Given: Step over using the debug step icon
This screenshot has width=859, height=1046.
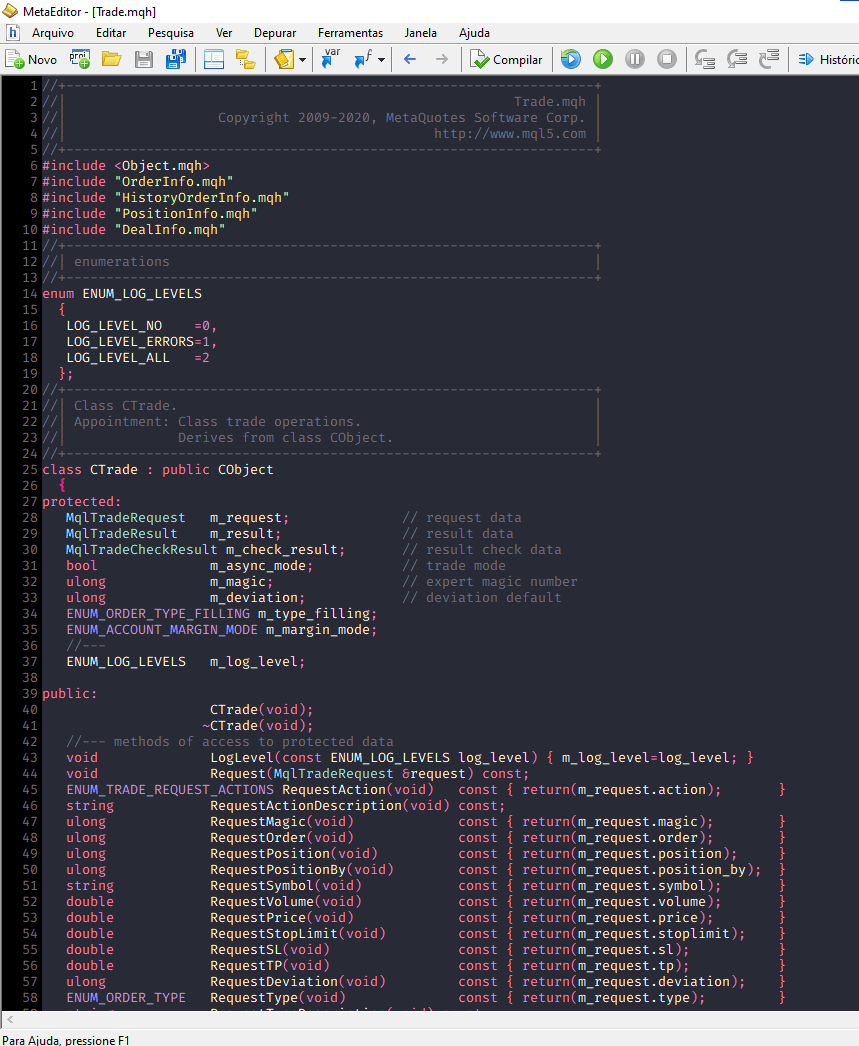Looking at the screenshot, I should (706, 59).
